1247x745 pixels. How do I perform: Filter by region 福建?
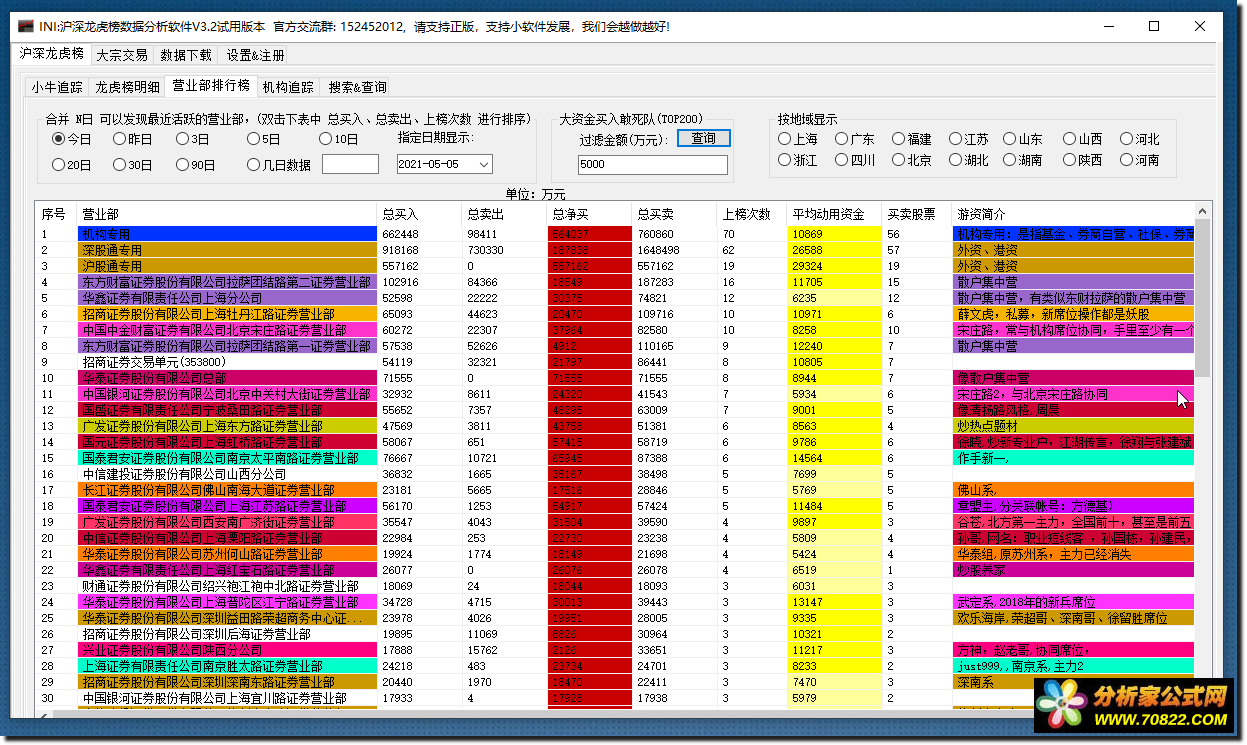tap(911, 139)
